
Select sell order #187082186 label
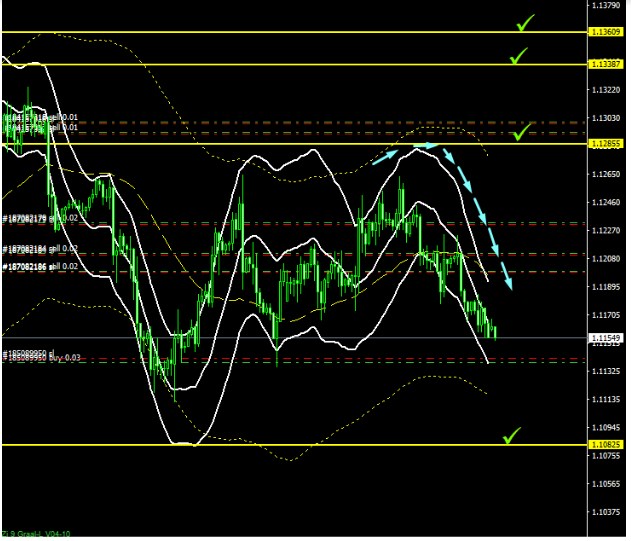(x=40, y=267)
